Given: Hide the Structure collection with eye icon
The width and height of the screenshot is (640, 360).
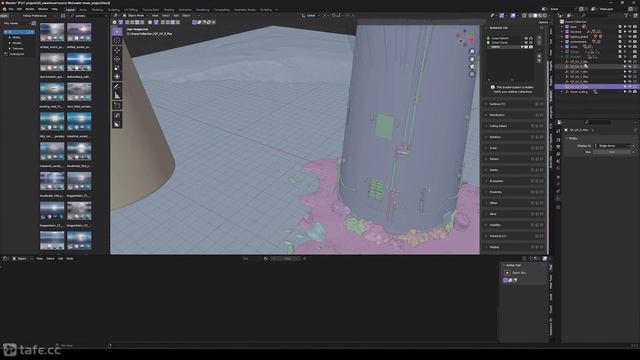Looking at the screenshot, I should pyautogui.click(x=630, y=31).
